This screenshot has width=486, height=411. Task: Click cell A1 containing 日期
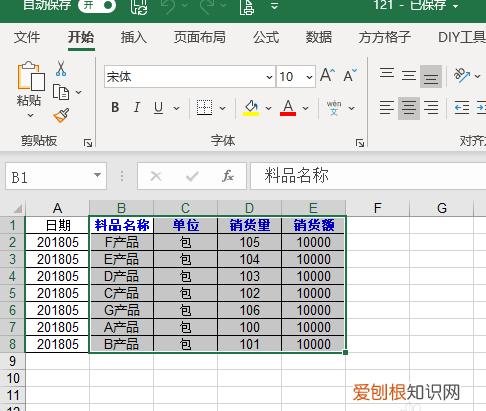[57, 225]
